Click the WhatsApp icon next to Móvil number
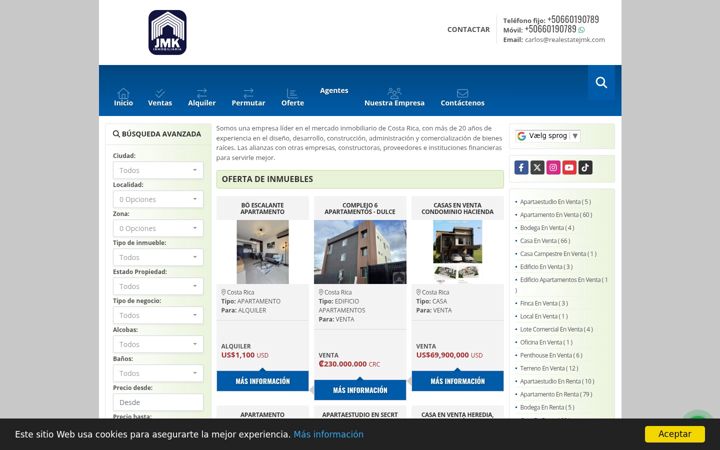Image resolution: width=720 pixels, height=450 pixels. point(582,30)
